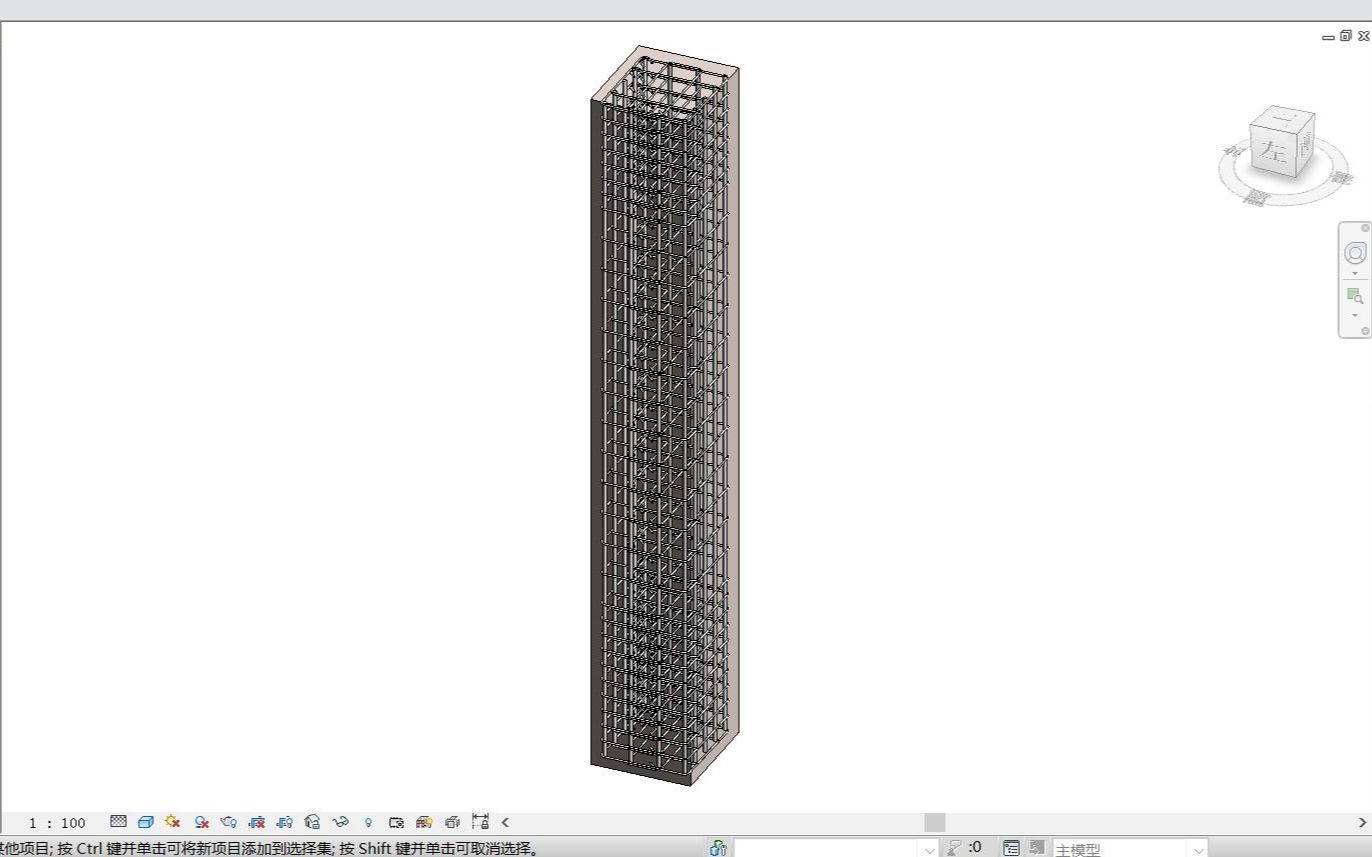Restore down the 3D view window

click(x=1346, y=36)
